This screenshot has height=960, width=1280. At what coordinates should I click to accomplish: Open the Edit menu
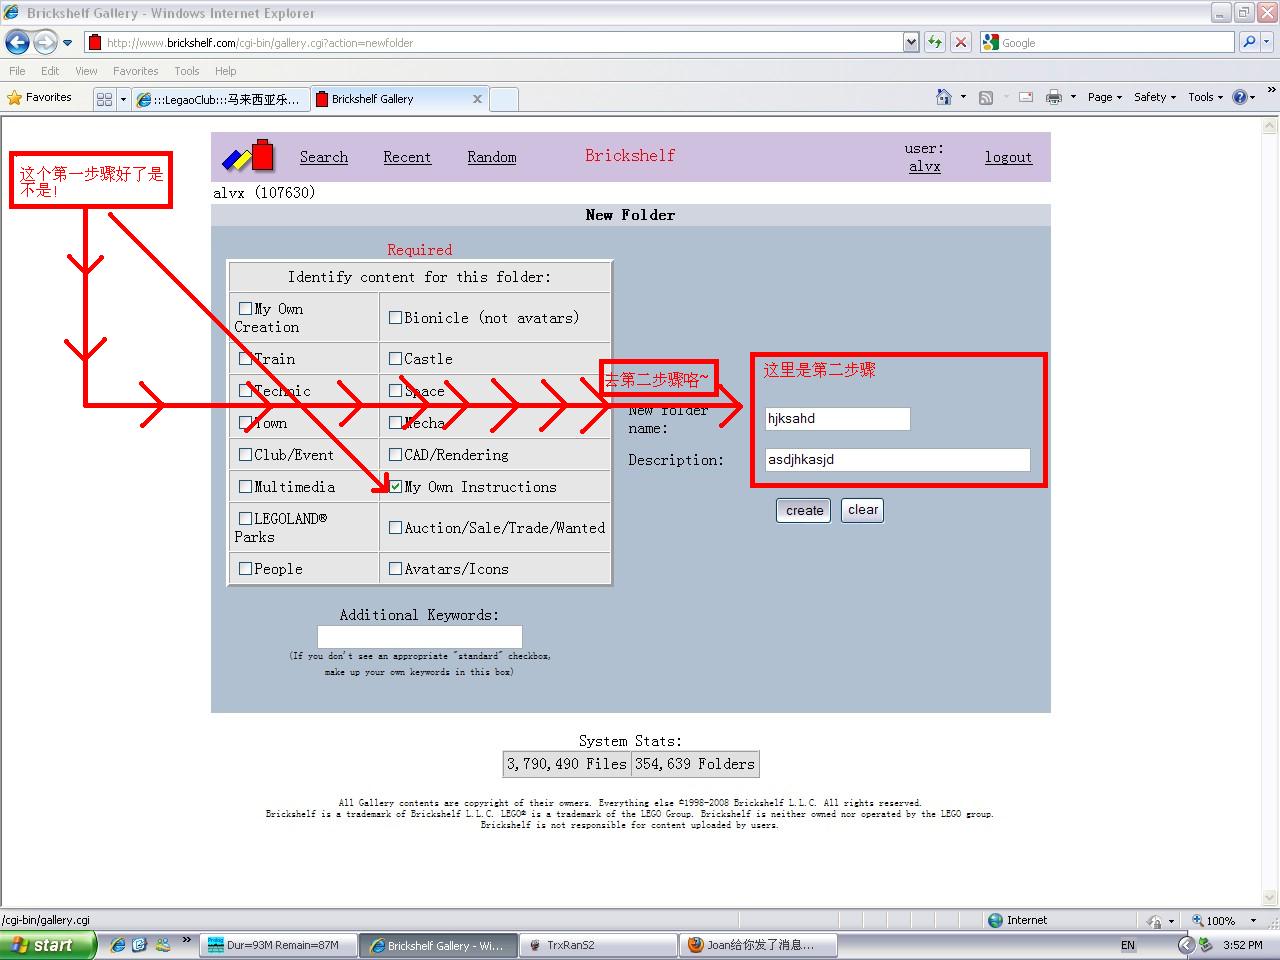pos(50,71)
